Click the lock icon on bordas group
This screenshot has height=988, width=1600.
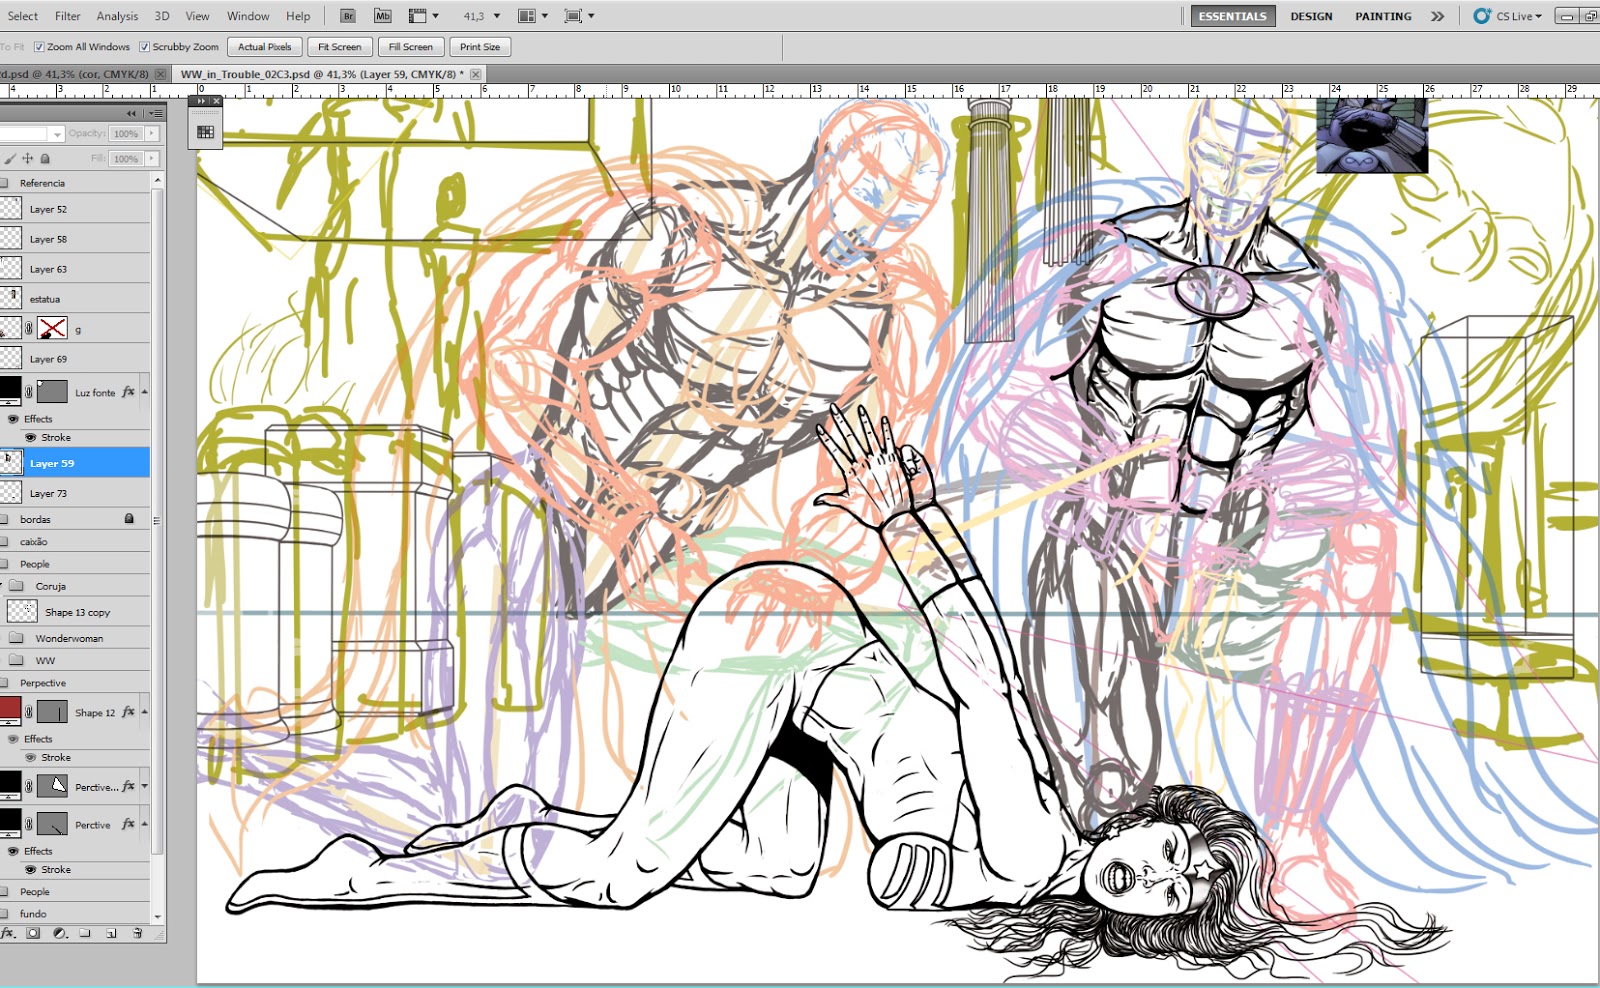[x=129, y=519]
